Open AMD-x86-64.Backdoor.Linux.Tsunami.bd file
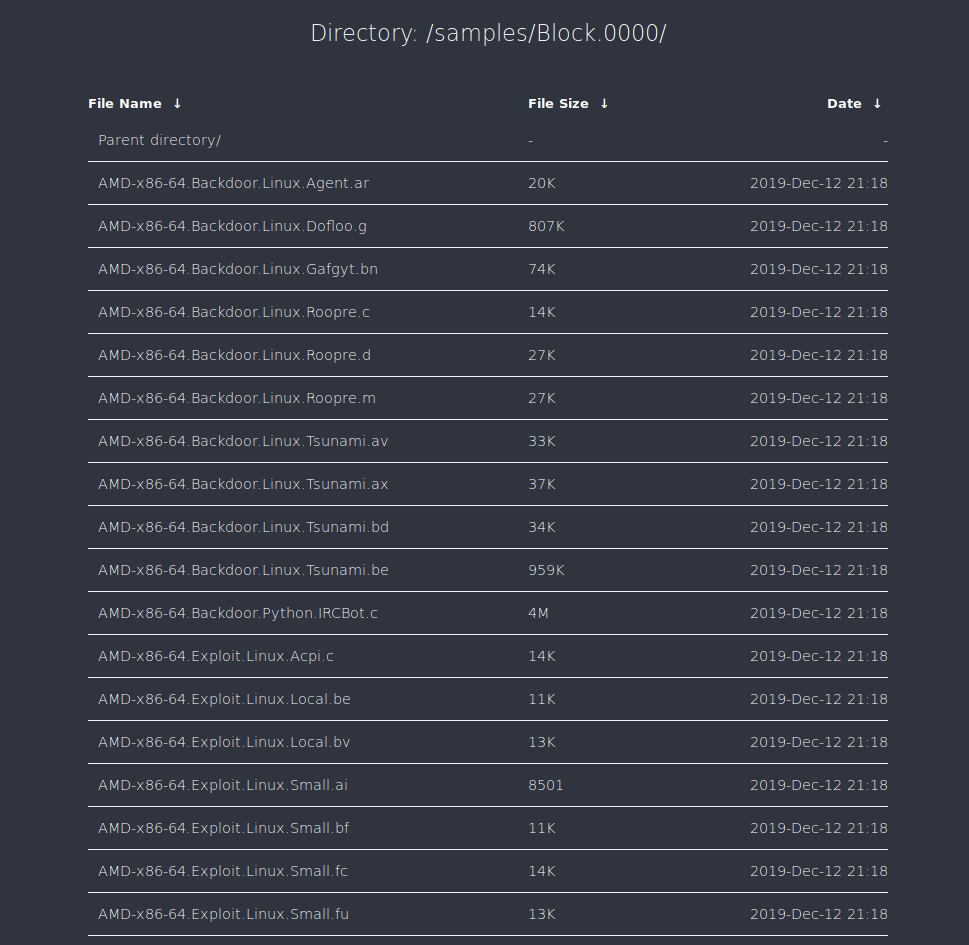Viewport: 969px width, 945px height. (x=243, y=527)
